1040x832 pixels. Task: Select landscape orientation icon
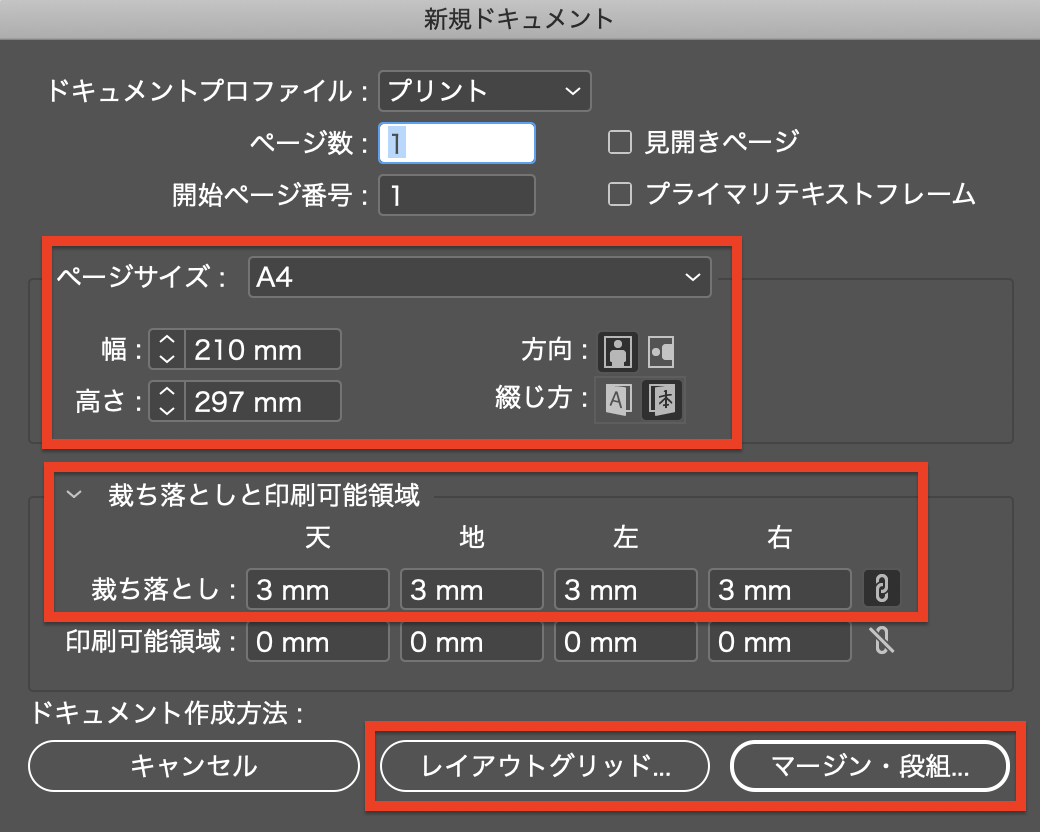tap(661, 351)
